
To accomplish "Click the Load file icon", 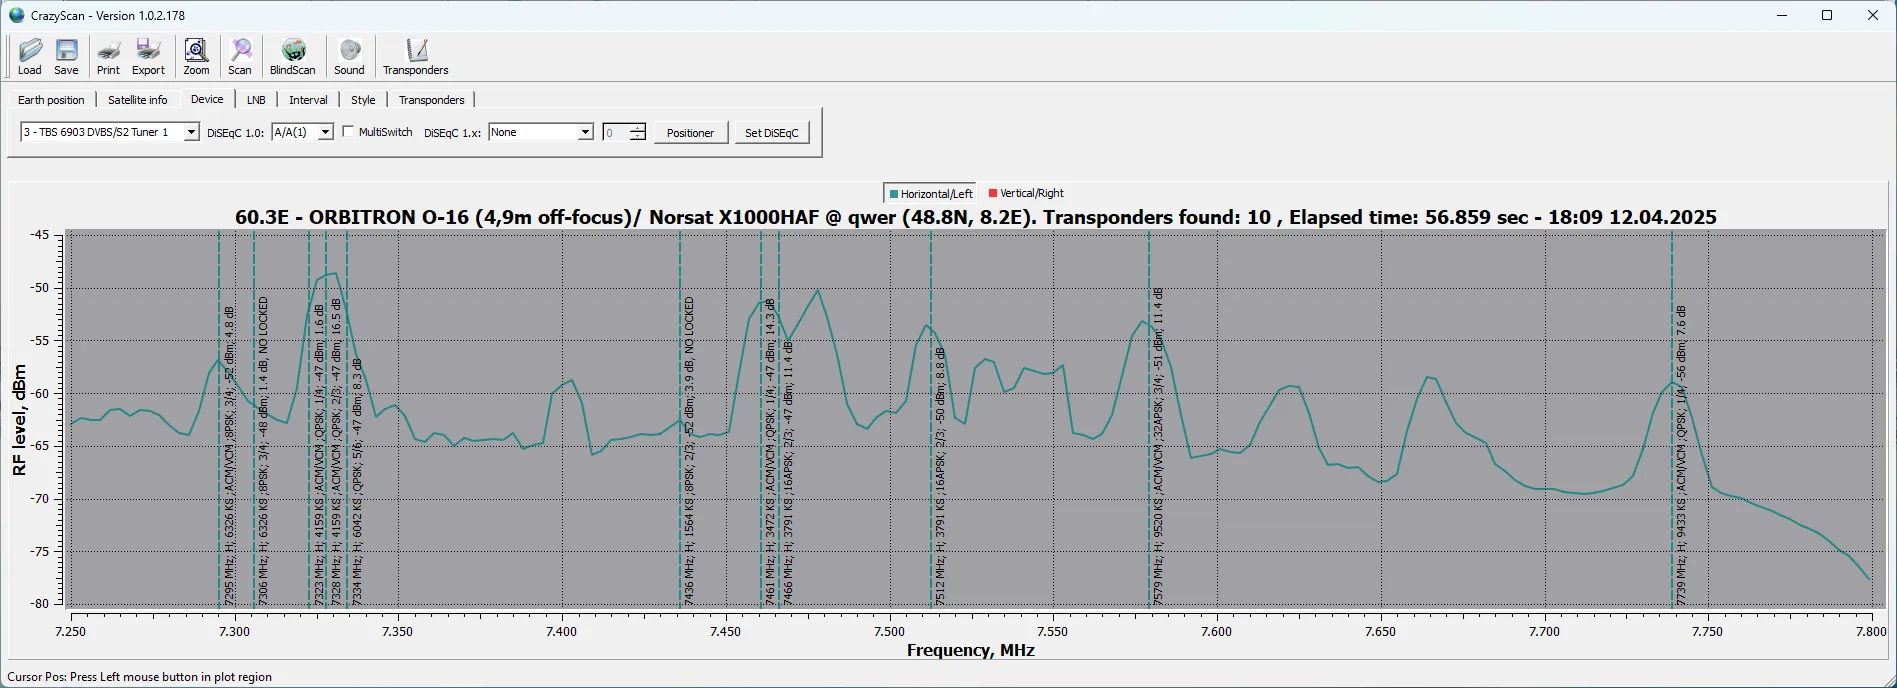I will (30, 56).
